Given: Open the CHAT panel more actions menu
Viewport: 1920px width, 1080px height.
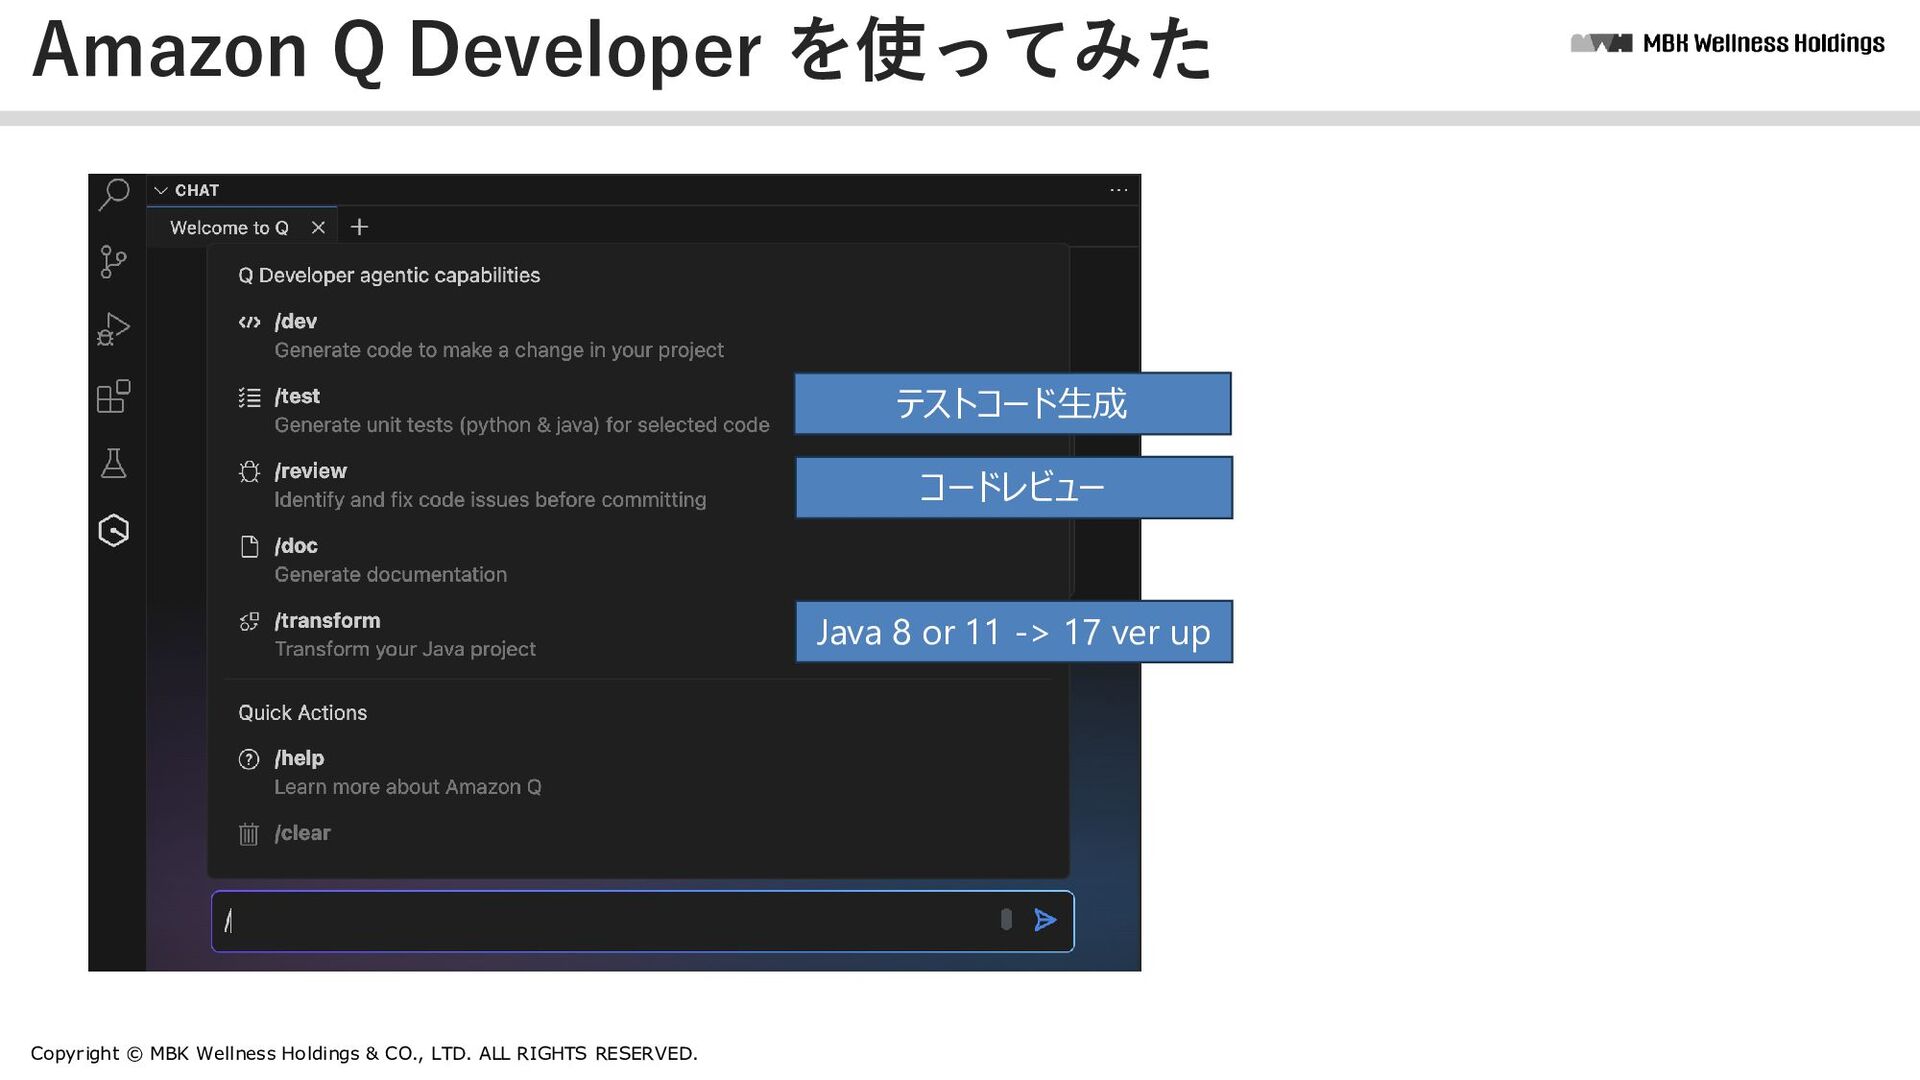Looking at the screenshot, I should tap(1119, 190).
